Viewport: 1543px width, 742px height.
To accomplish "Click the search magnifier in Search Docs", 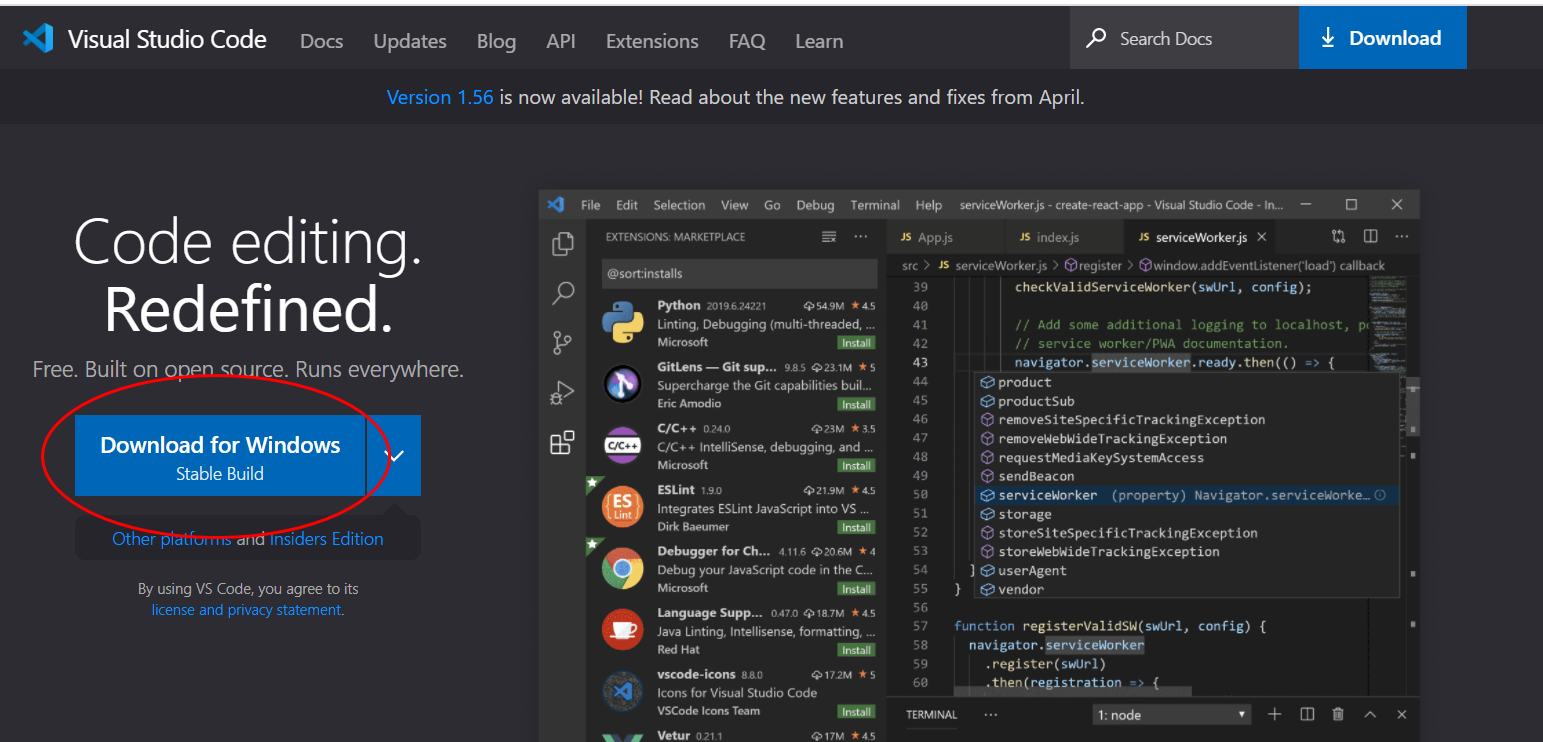I will (1097, 38).
